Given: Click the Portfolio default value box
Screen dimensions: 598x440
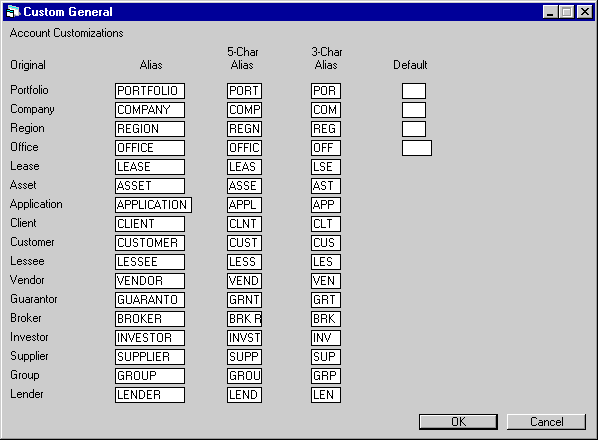Looking at the screenshot, I should click(414, 91).
